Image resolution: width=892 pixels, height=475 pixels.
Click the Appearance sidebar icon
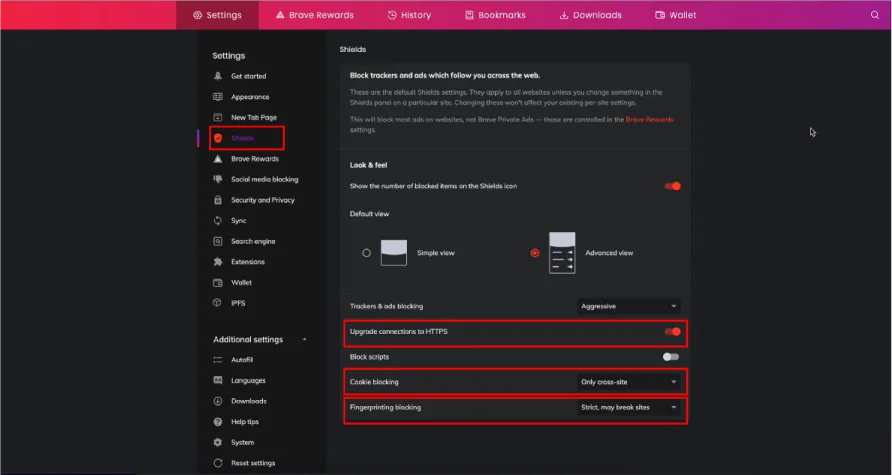click(x=218, y=97)
